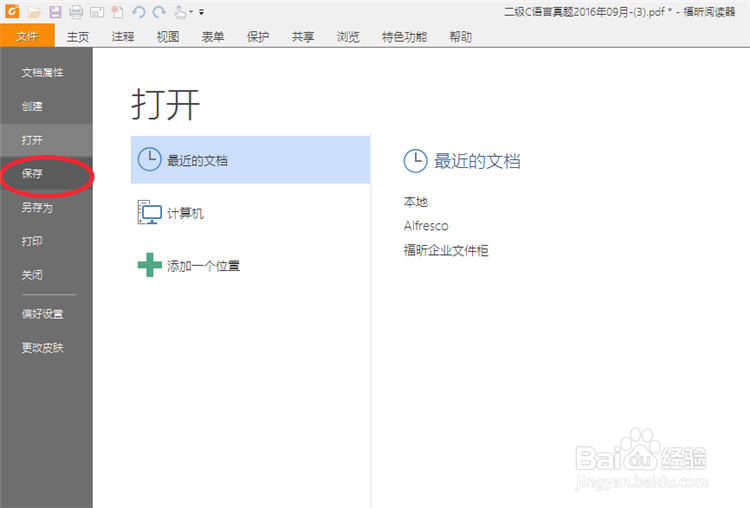
Task: Switch to the 共享 ribbon tab
Action: point(303,37)
